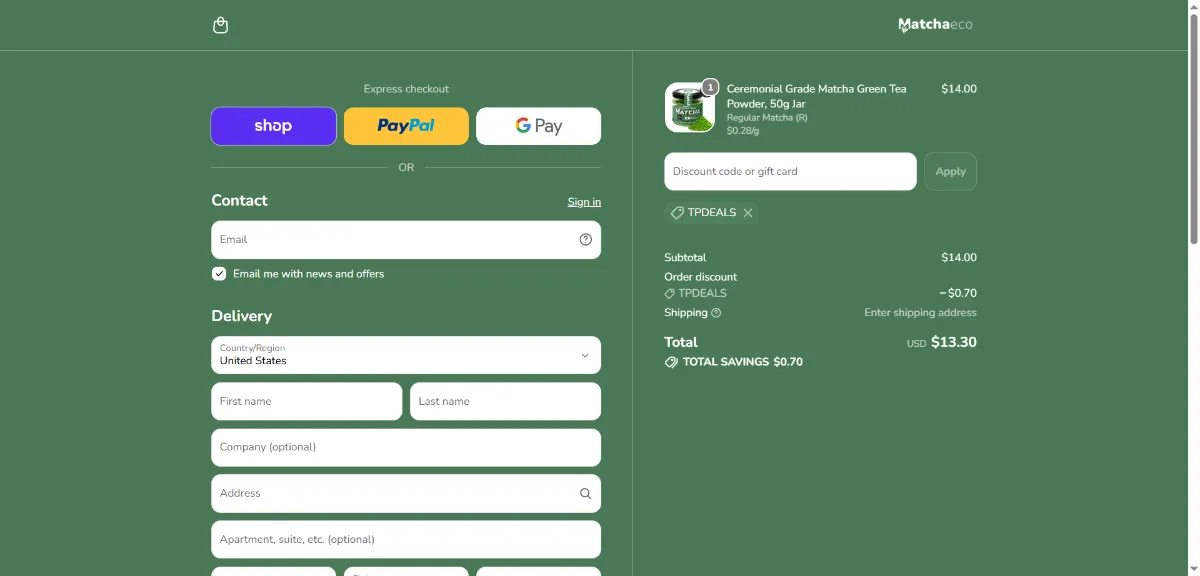Image resolution: width=1200 pixels, height=576 pixels.
Task: Toggle Email me with news and offers
Action: tap(219, 274)
